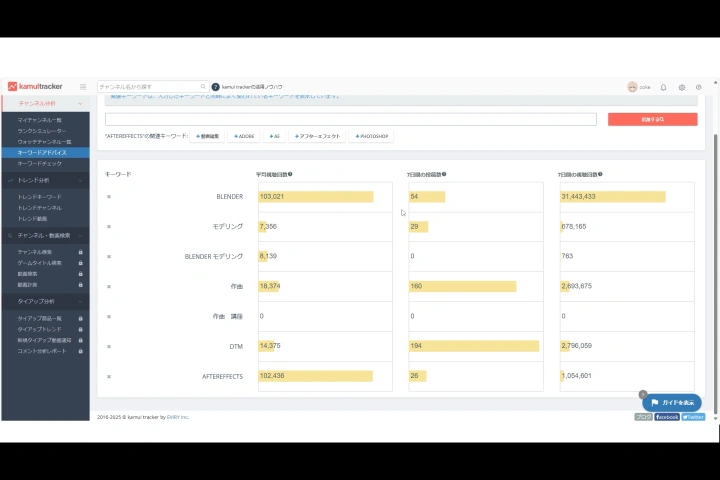Click the BLENDER 103,021 average views bar
Image resolution: width=720 pixels, height=480 pixels.
point(316,197)
